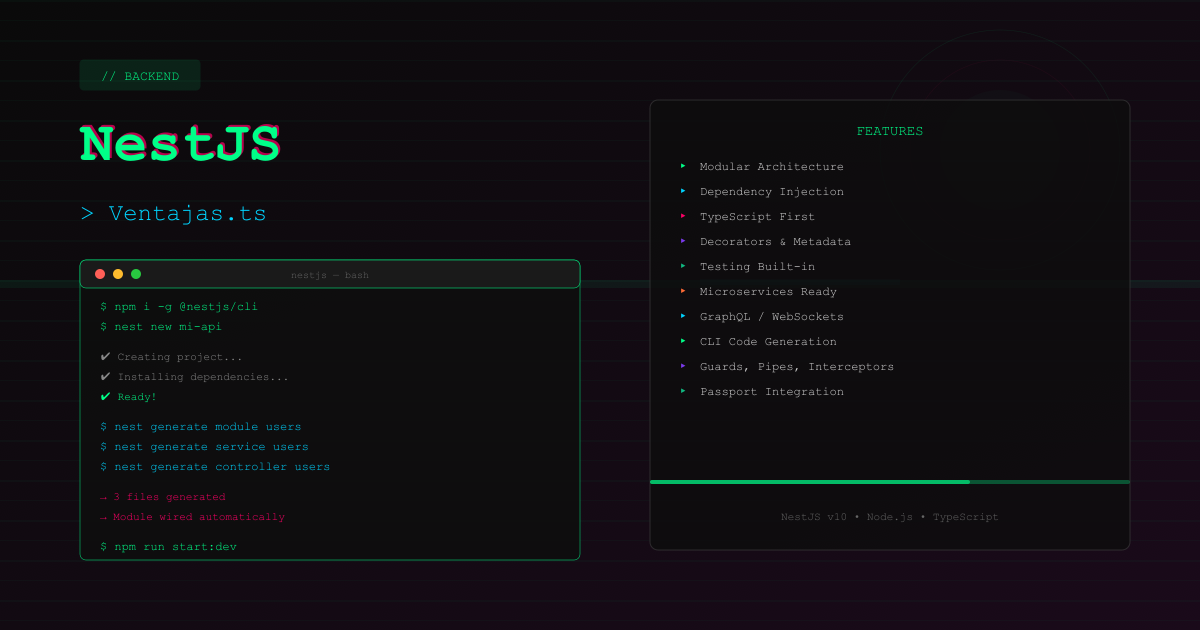Select the Decorators & Metadata feature
Screen dimensions: 1200x630
775,242
